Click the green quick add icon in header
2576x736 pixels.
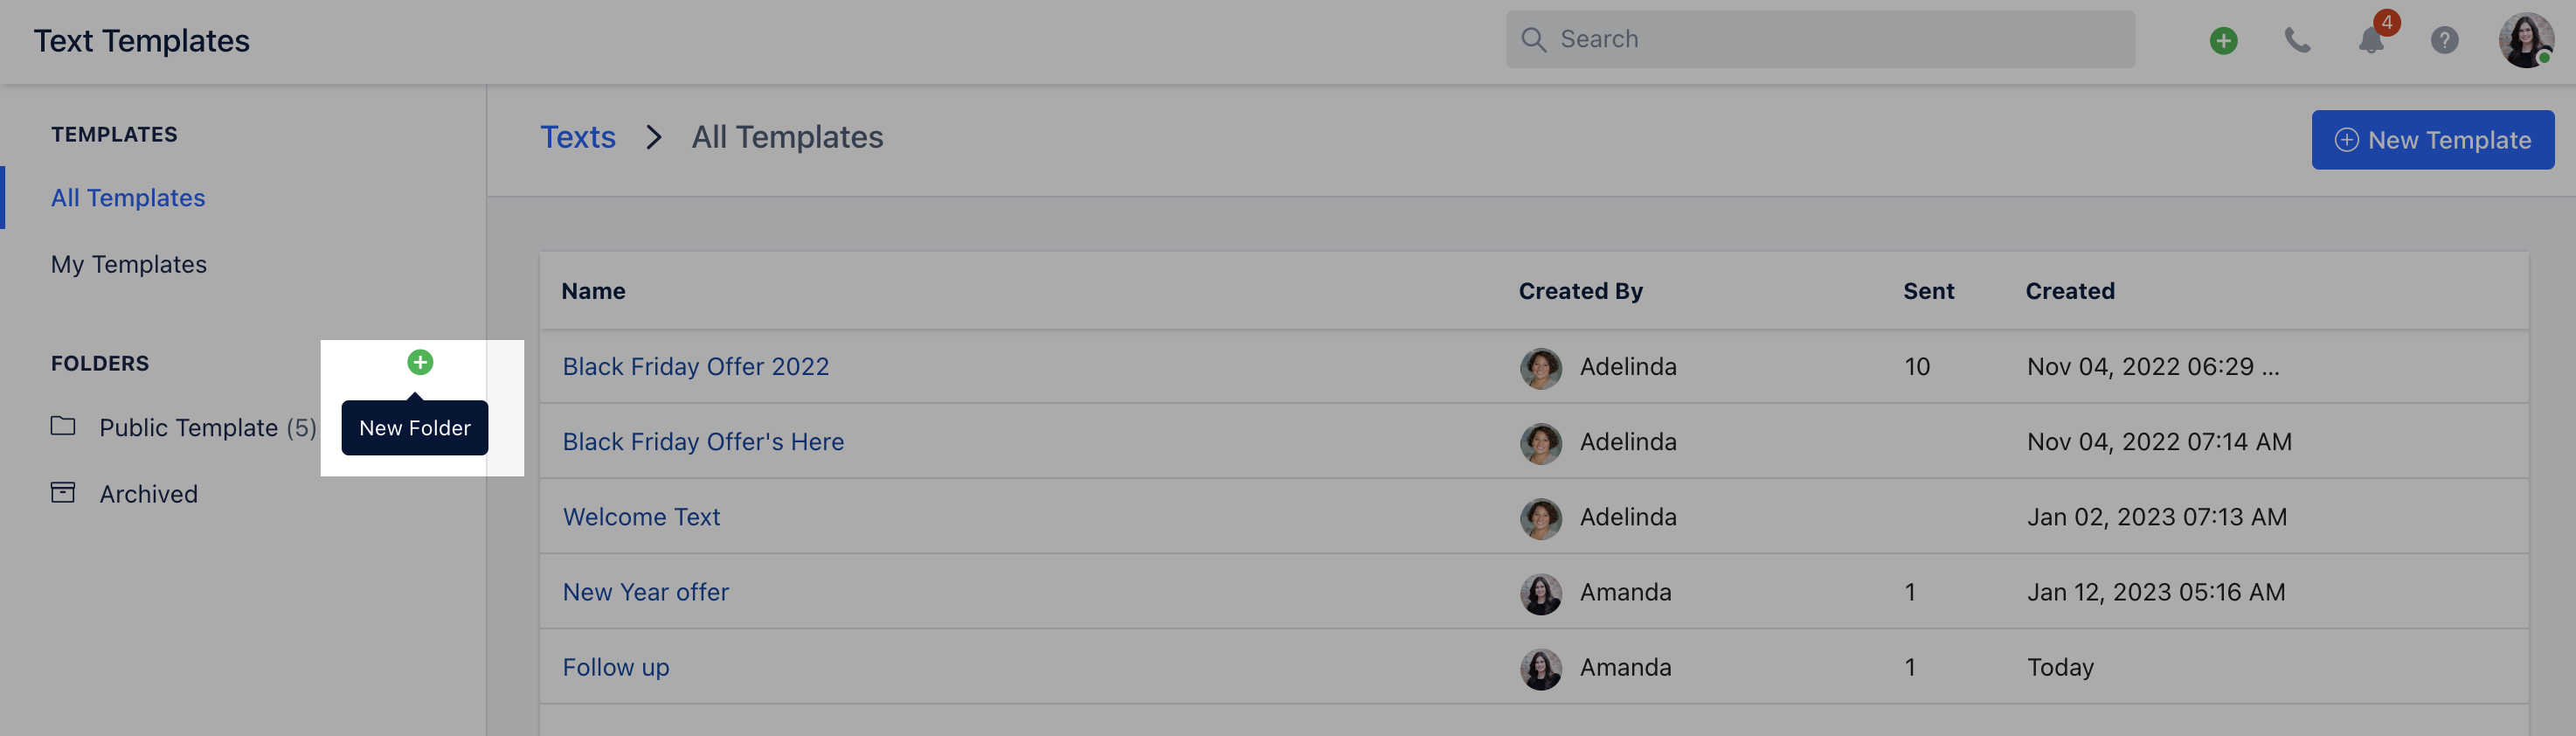(2223, 41)
